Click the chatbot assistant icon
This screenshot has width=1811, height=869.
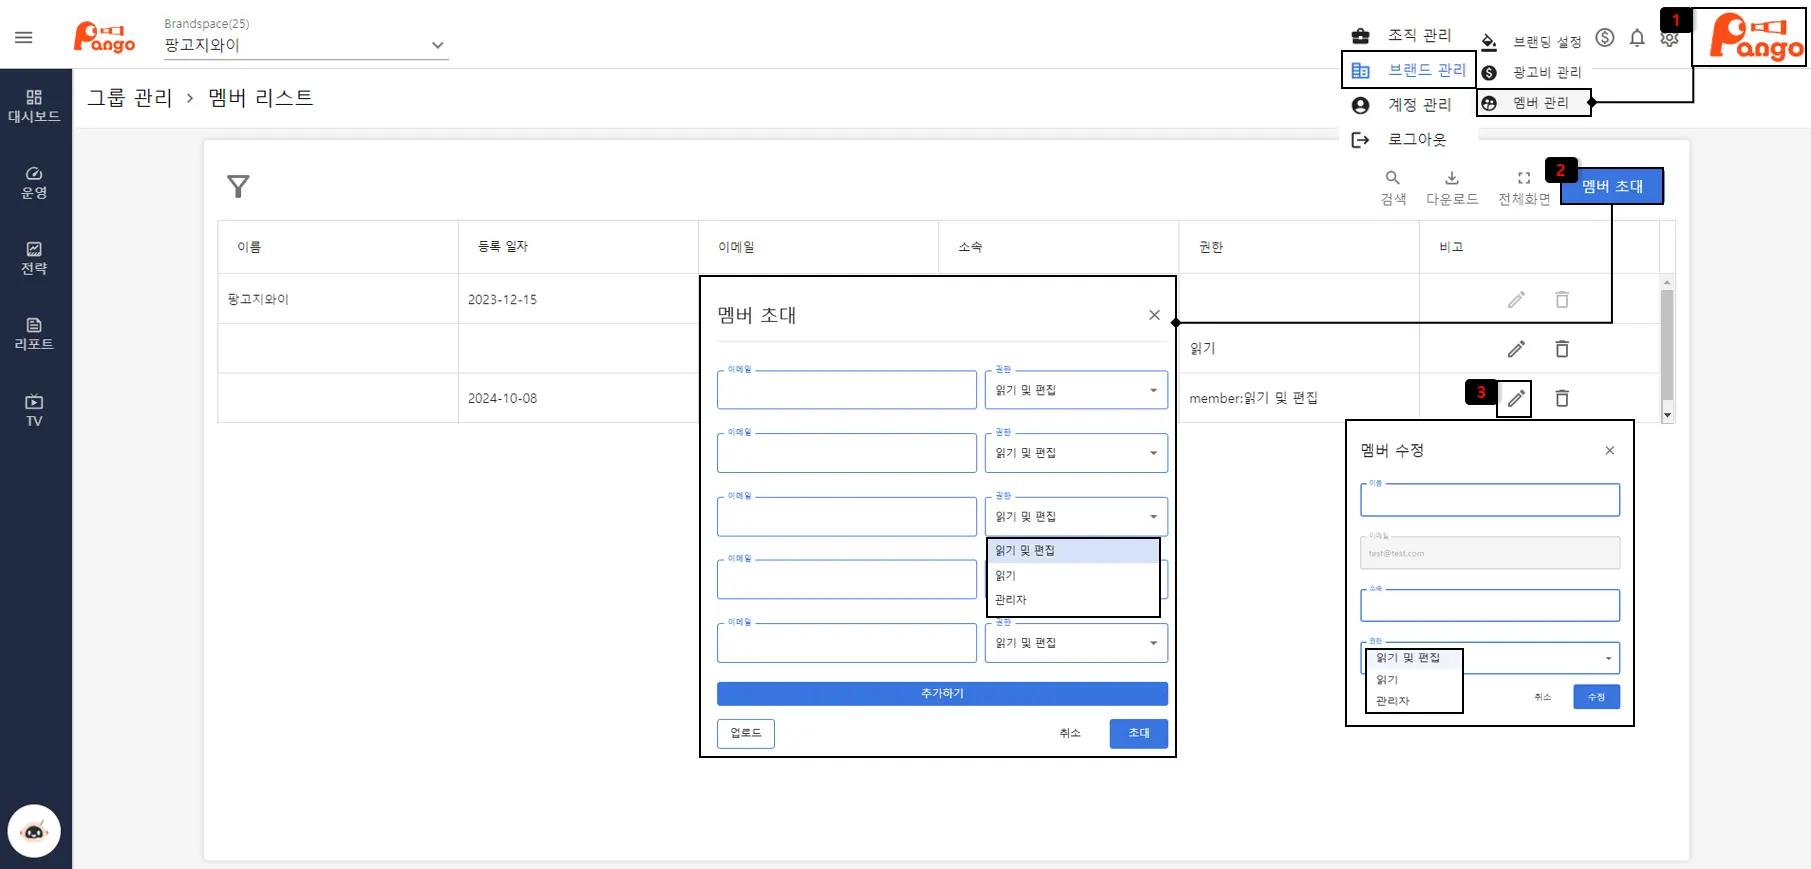point(34,831)
